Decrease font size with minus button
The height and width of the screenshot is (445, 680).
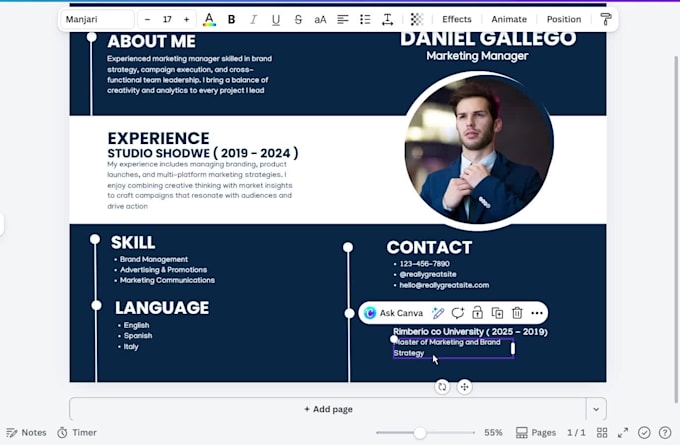147,20
